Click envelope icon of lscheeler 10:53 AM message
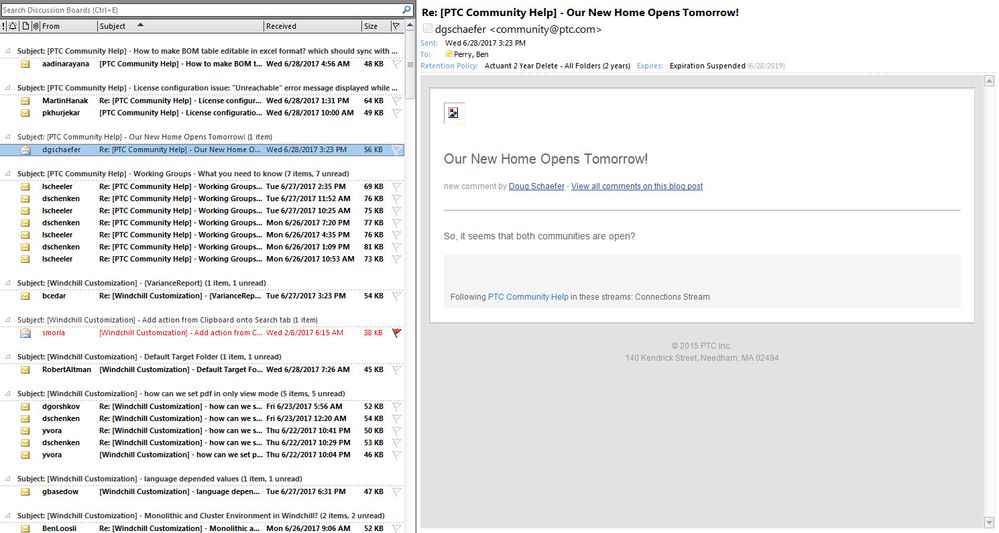This screenshot has height=533, width=999. pyautogui.click(x=25, y=259)
